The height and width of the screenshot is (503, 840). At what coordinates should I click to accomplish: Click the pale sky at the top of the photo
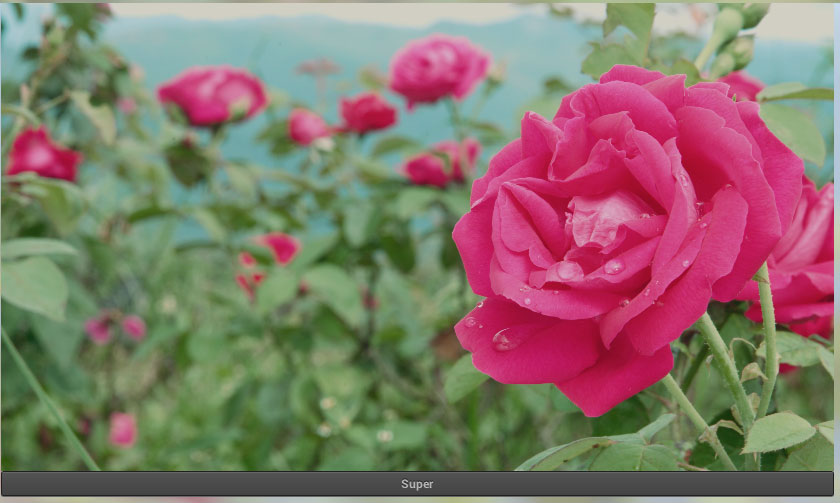tap(400, 12)
